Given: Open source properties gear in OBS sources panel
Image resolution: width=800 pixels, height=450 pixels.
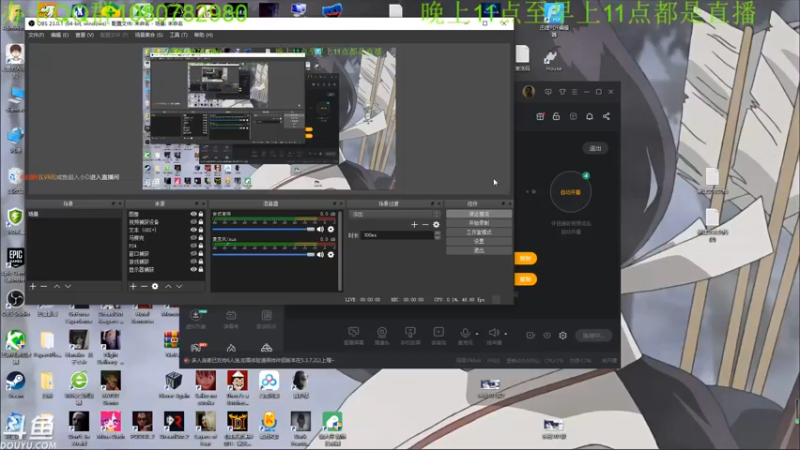Looking at the screenshot, I should tap(155, 287).
